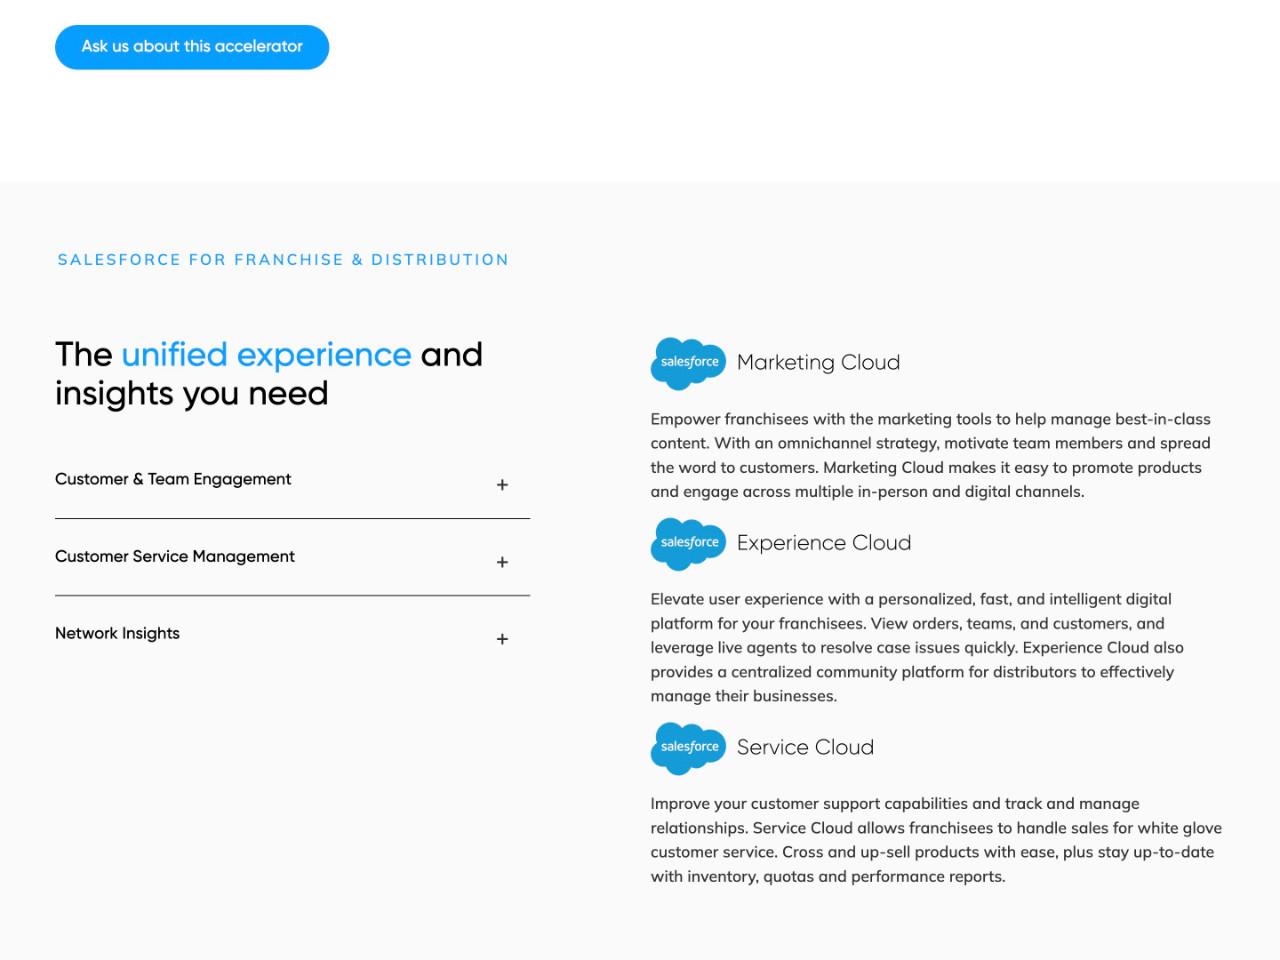Click the Ask us about this accelerator button
Image resolution: width=1280 pixels, height=960 pixels.
192,47
